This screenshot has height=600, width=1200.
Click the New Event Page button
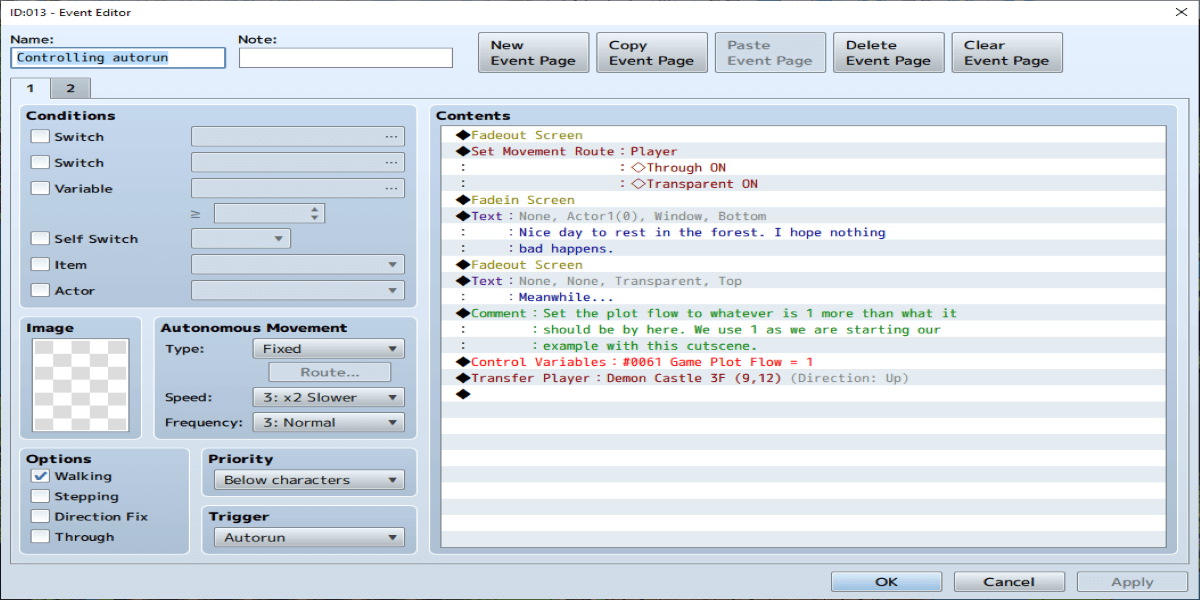533,53
